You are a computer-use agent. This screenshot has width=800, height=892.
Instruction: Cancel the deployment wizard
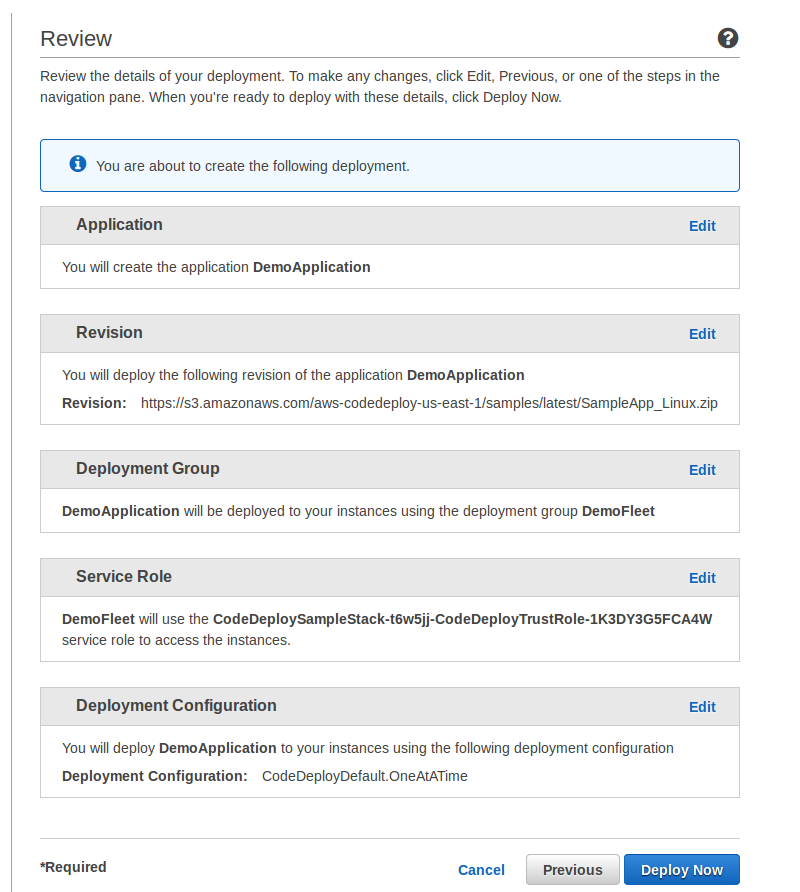pos(481,870)
